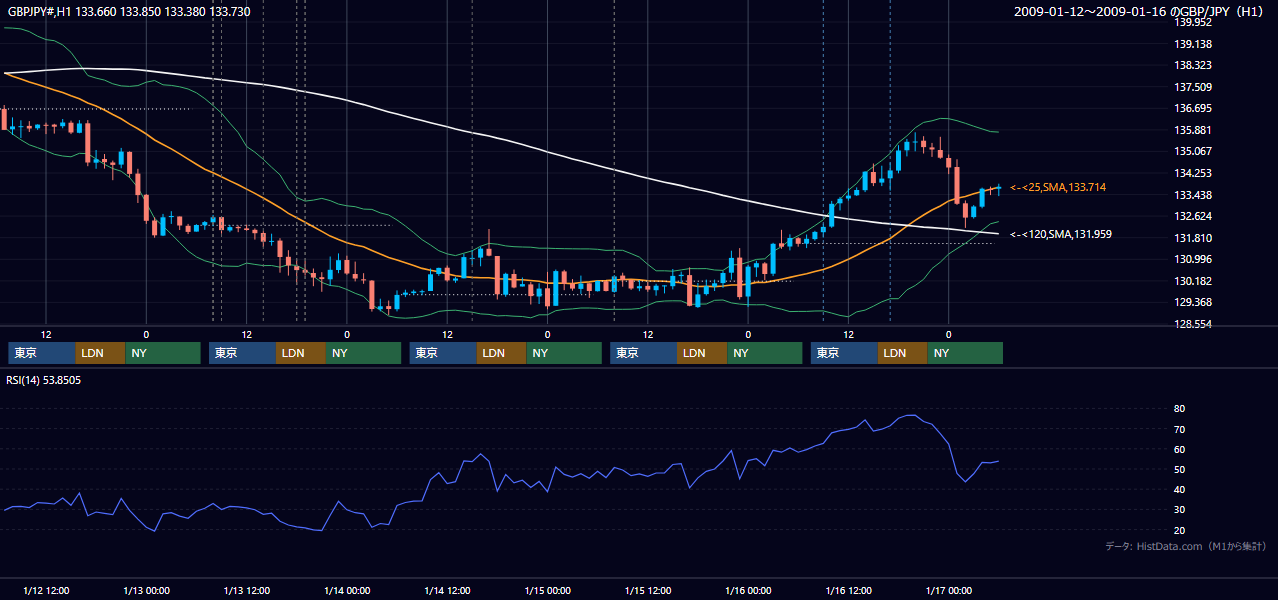Viewport: 1278px width, 600px height.
Task: Select the white 120 SMA label reading 131.959
Action: tap(1061, 234)
